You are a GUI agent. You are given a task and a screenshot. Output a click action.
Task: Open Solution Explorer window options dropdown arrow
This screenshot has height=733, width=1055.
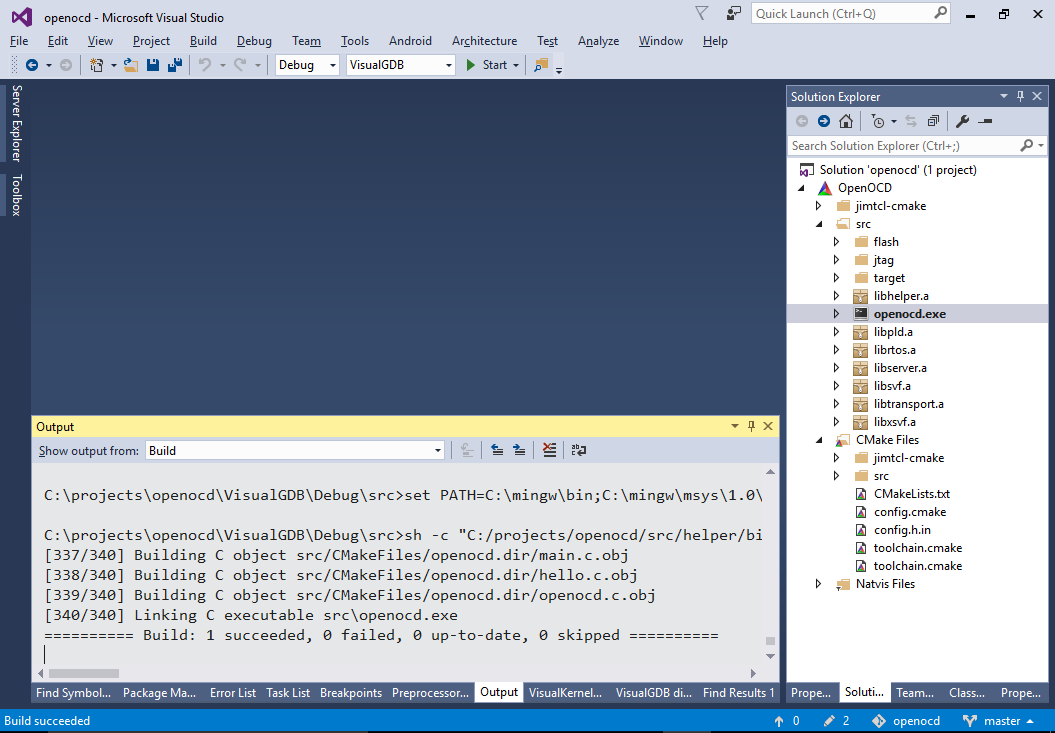[x=1004, y=96]
